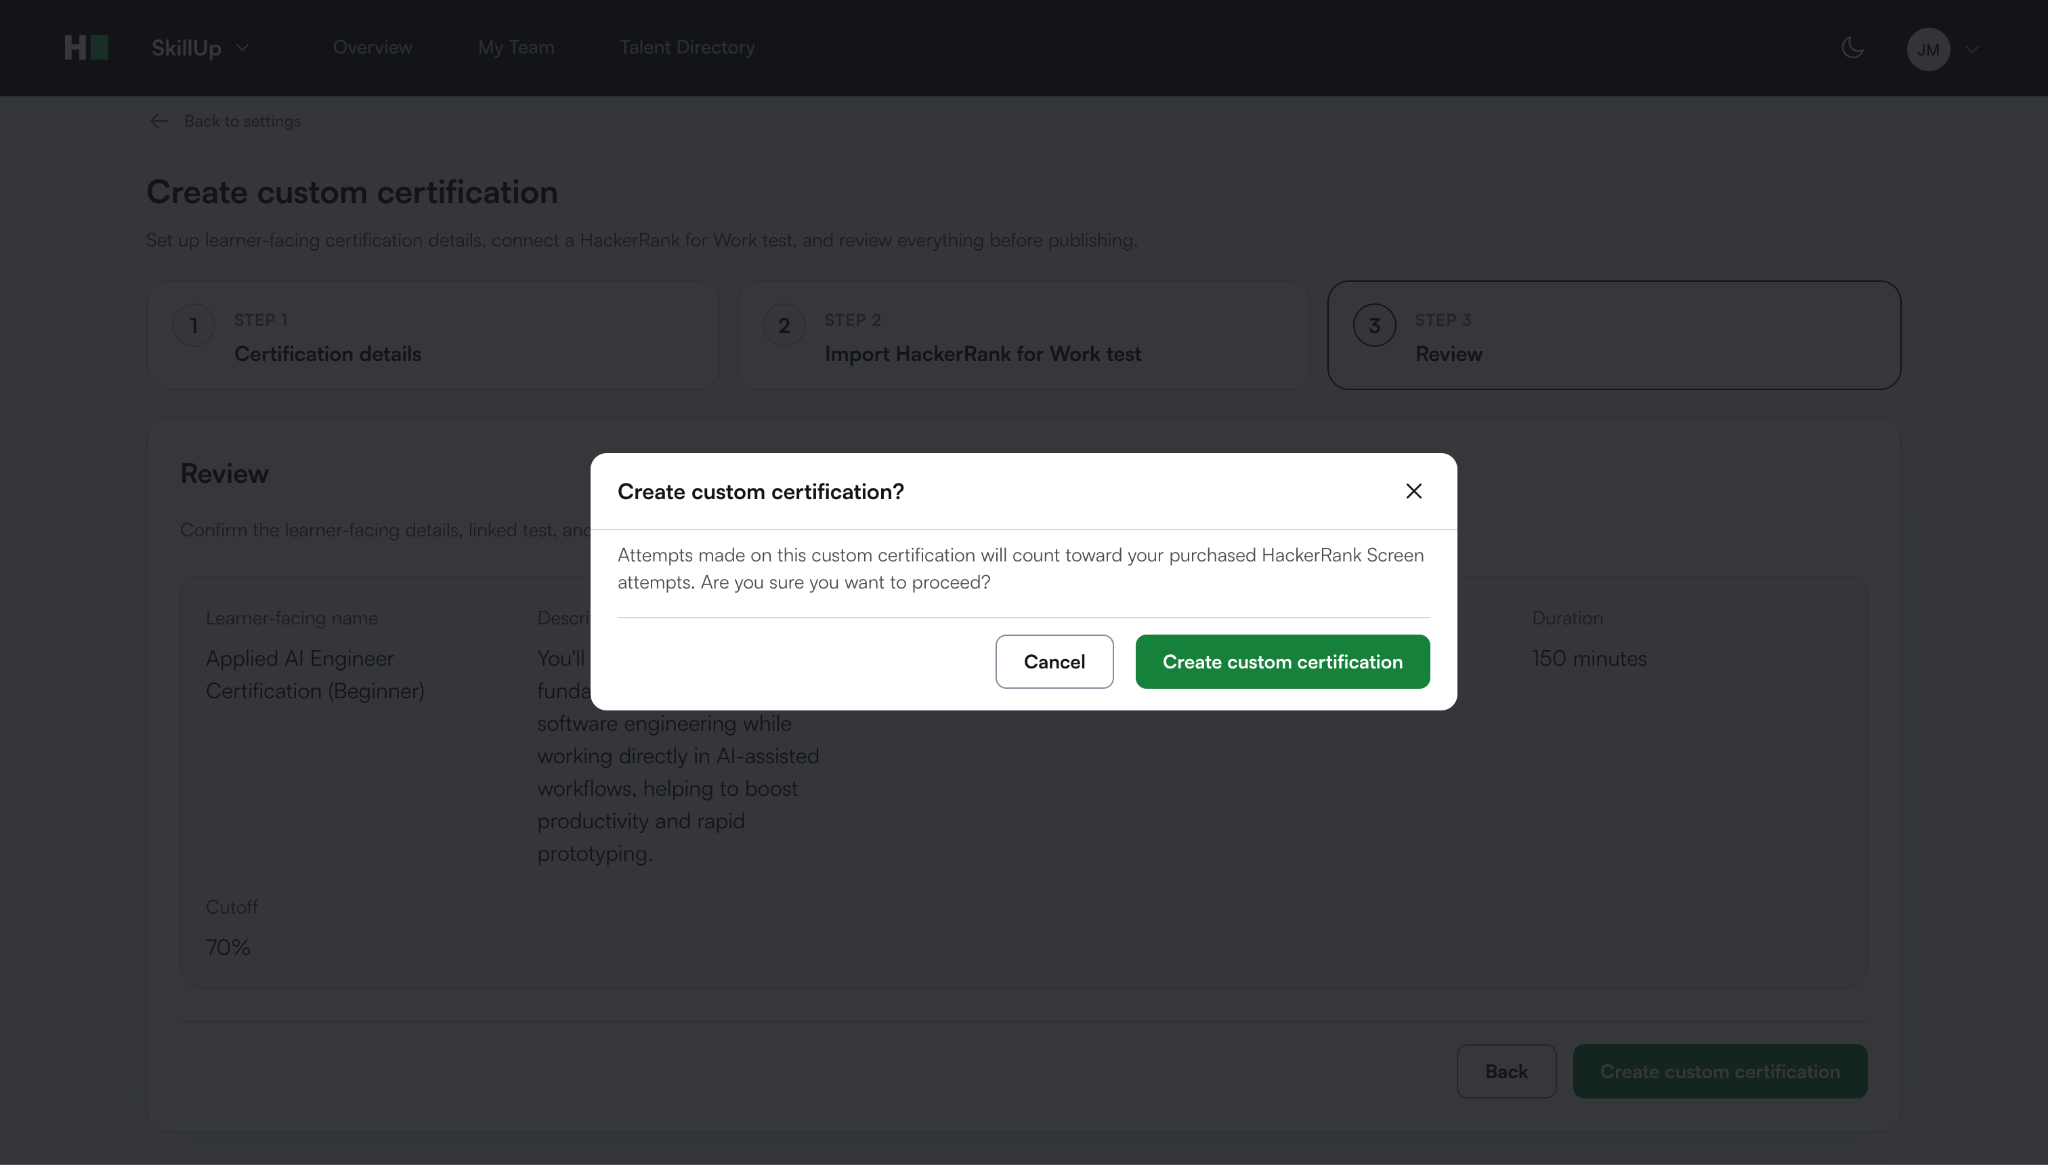
Task: Click the HackerRank logo icon
Action: tap(86, 47)
